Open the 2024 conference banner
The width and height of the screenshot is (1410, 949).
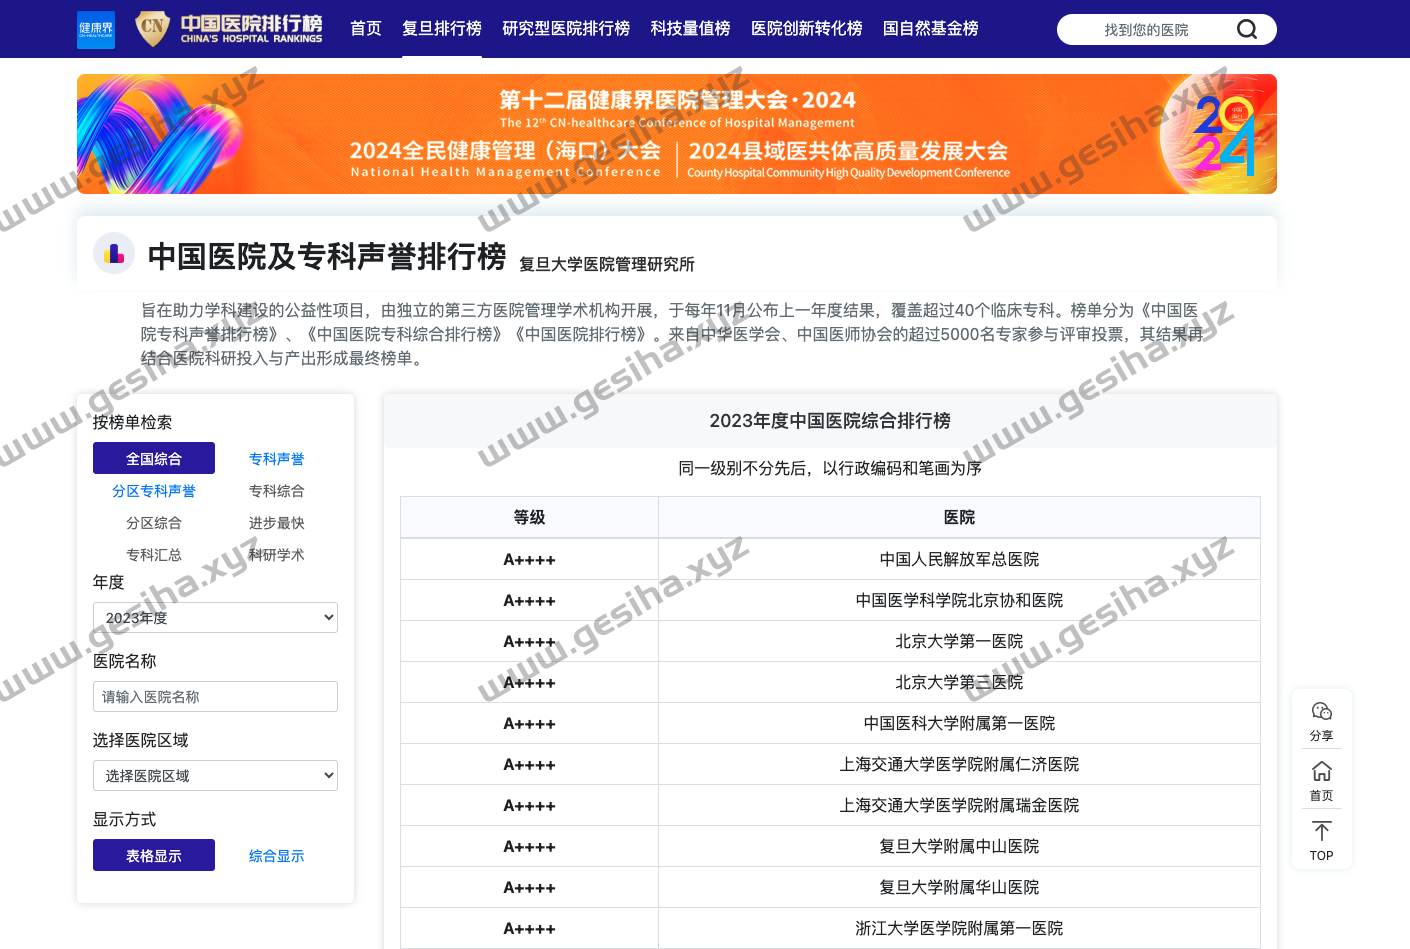point(676,134)
